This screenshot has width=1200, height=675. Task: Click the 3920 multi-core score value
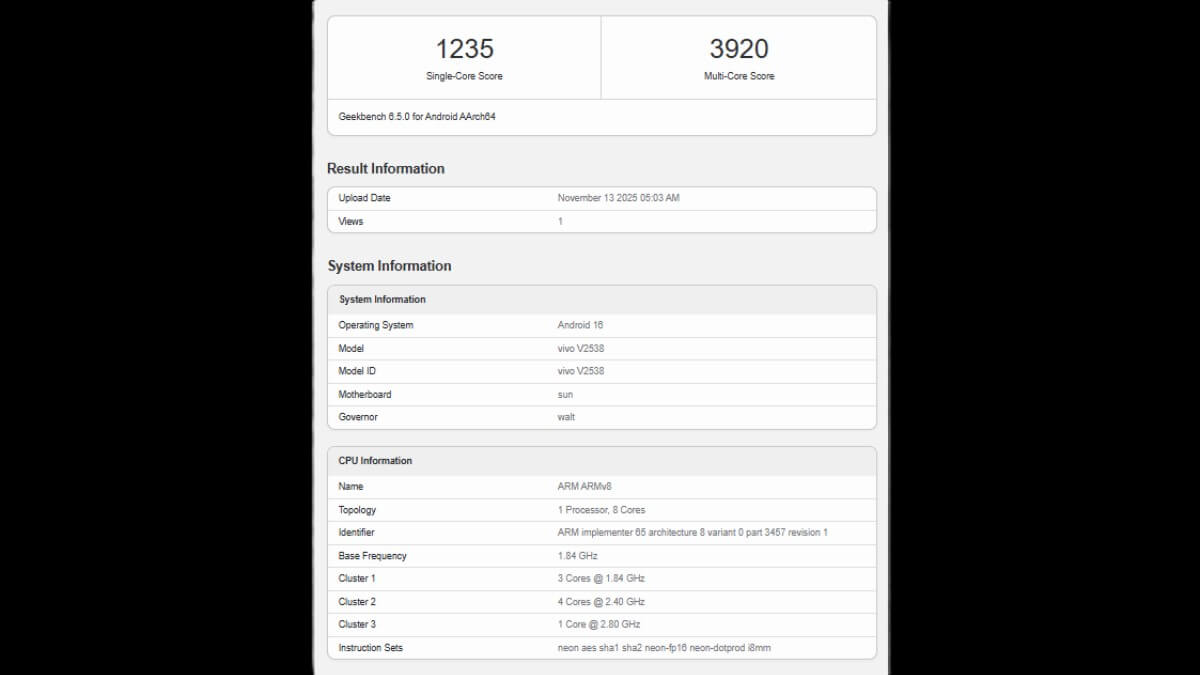[738, 48]
